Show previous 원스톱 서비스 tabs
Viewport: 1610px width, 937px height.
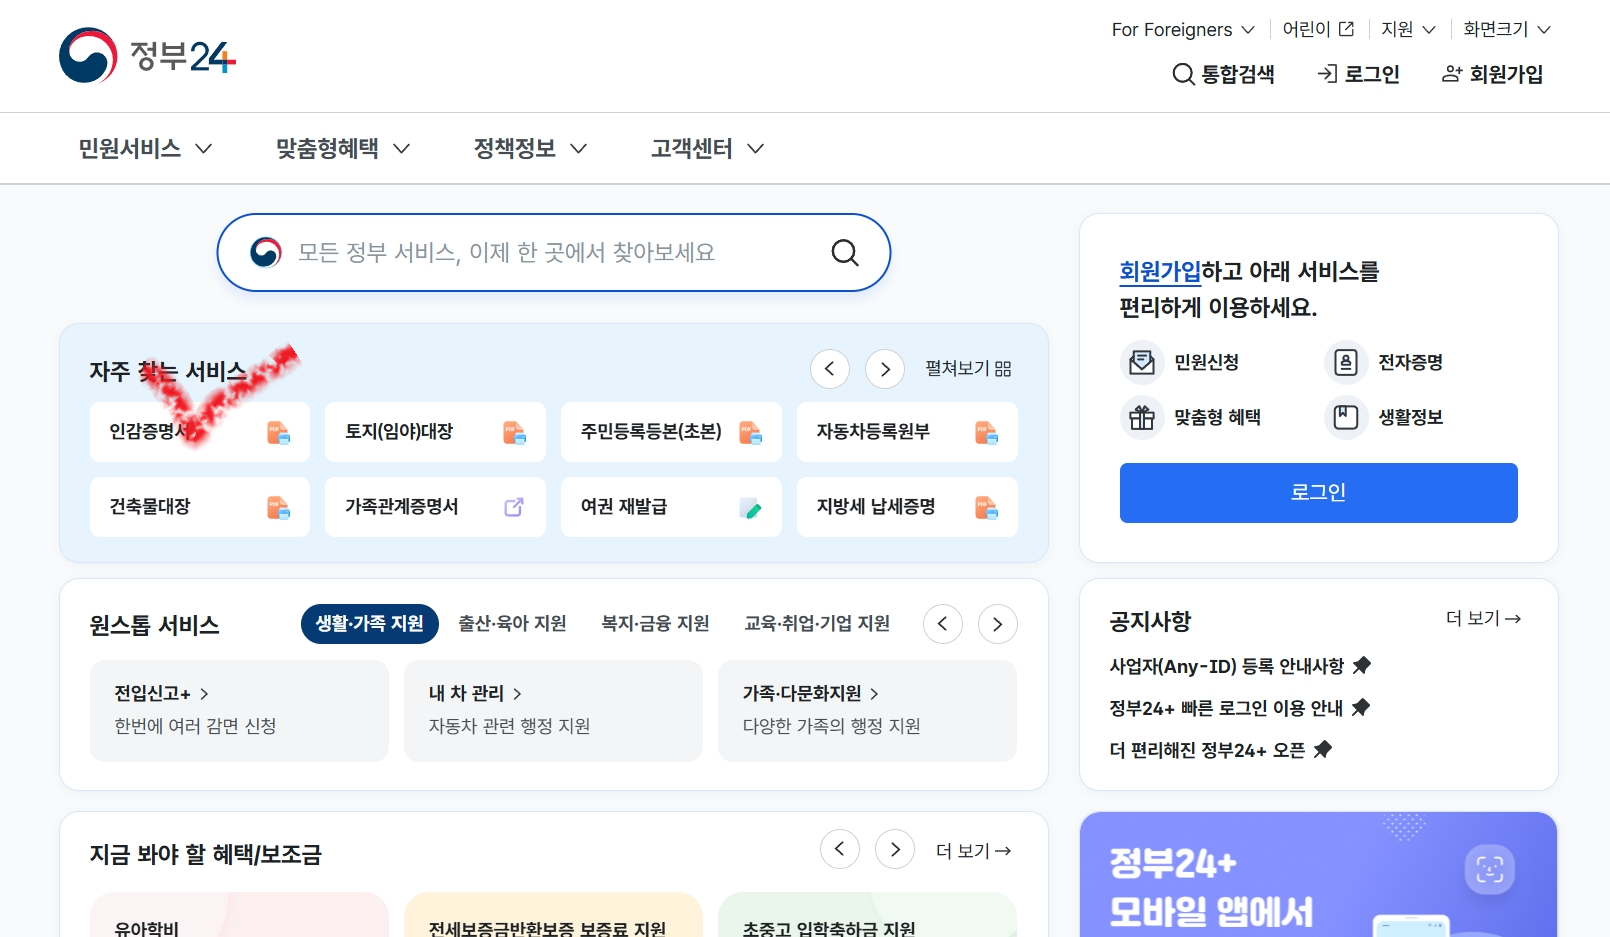pos(943,624)
